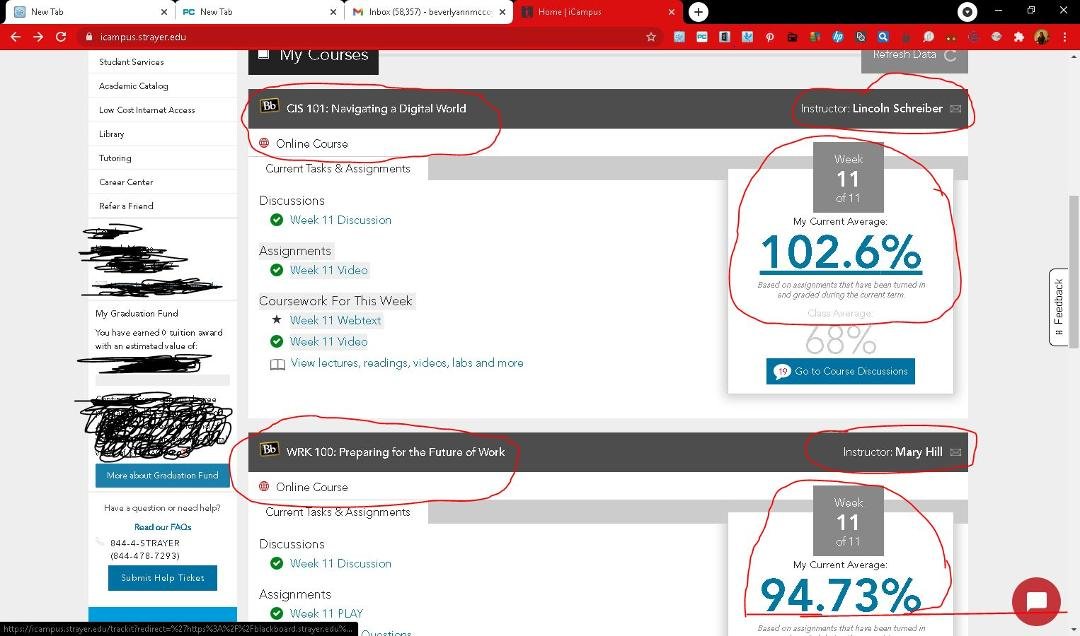Click the site padlock in address bar

pyautogui.click(x=88, y=37)
